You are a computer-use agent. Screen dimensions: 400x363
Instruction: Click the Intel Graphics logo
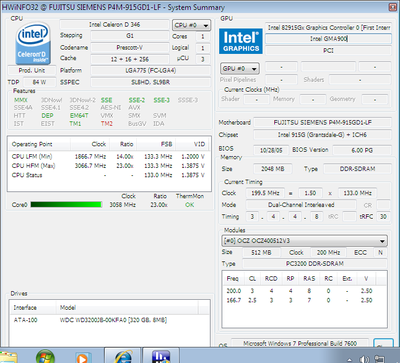click(241, 41)
